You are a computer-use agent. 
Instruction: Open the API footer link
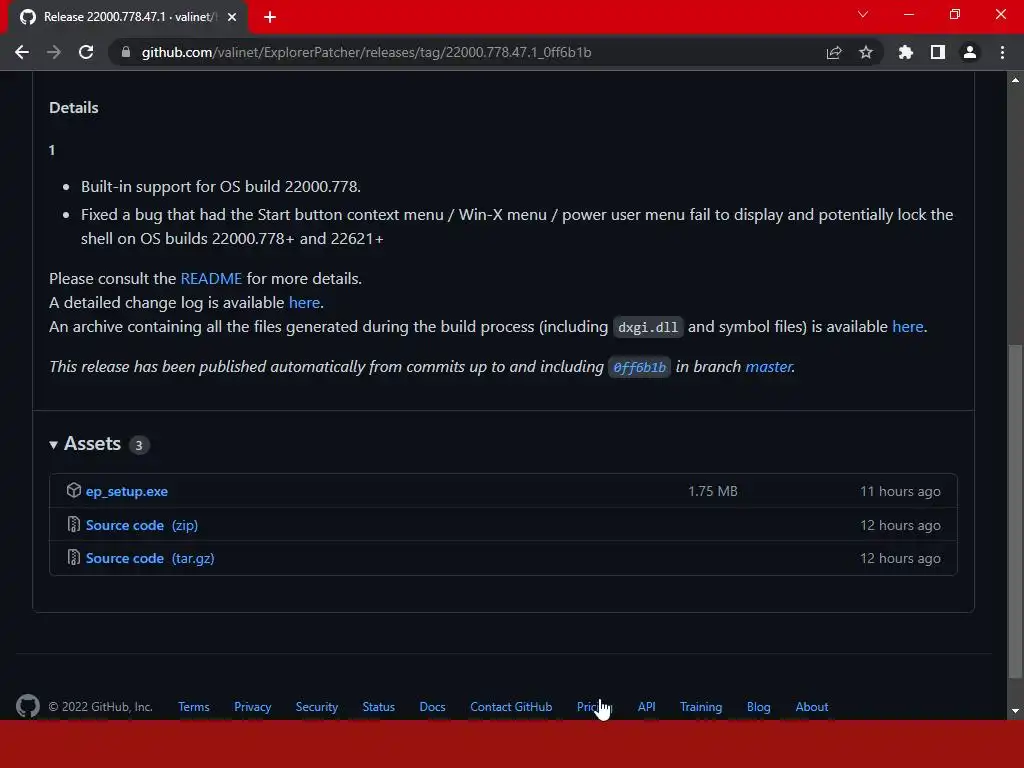647,707
